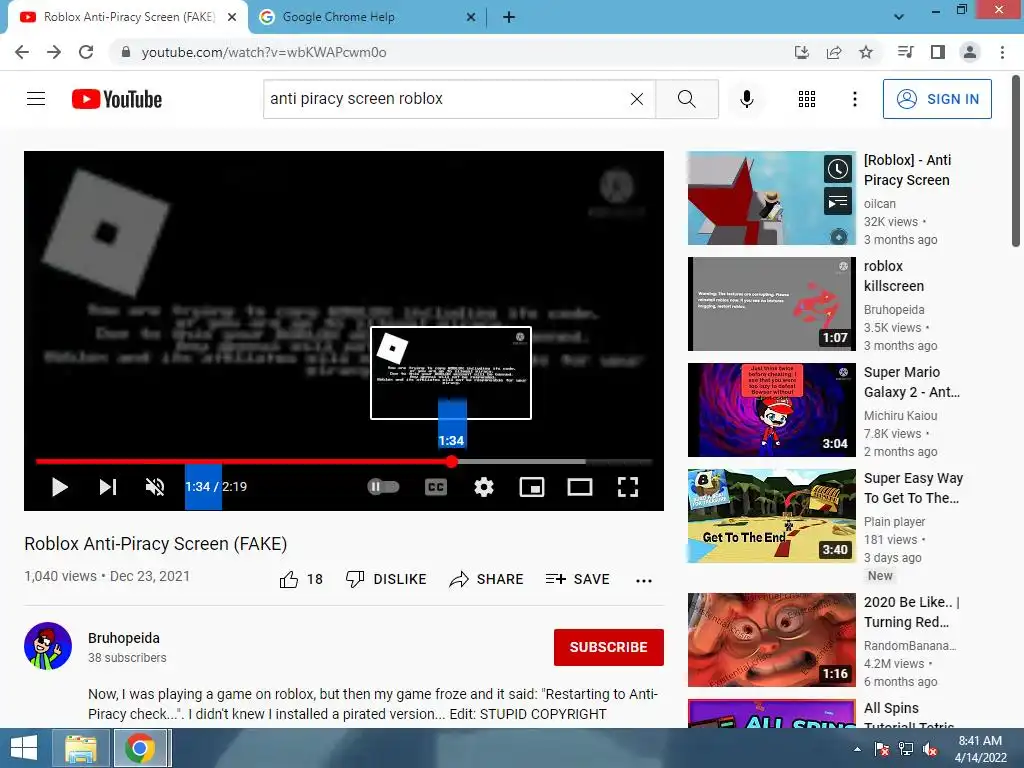Run search with the magnifier button
Viewport: 1024px width, 768px height.
(x=686, y=99)
